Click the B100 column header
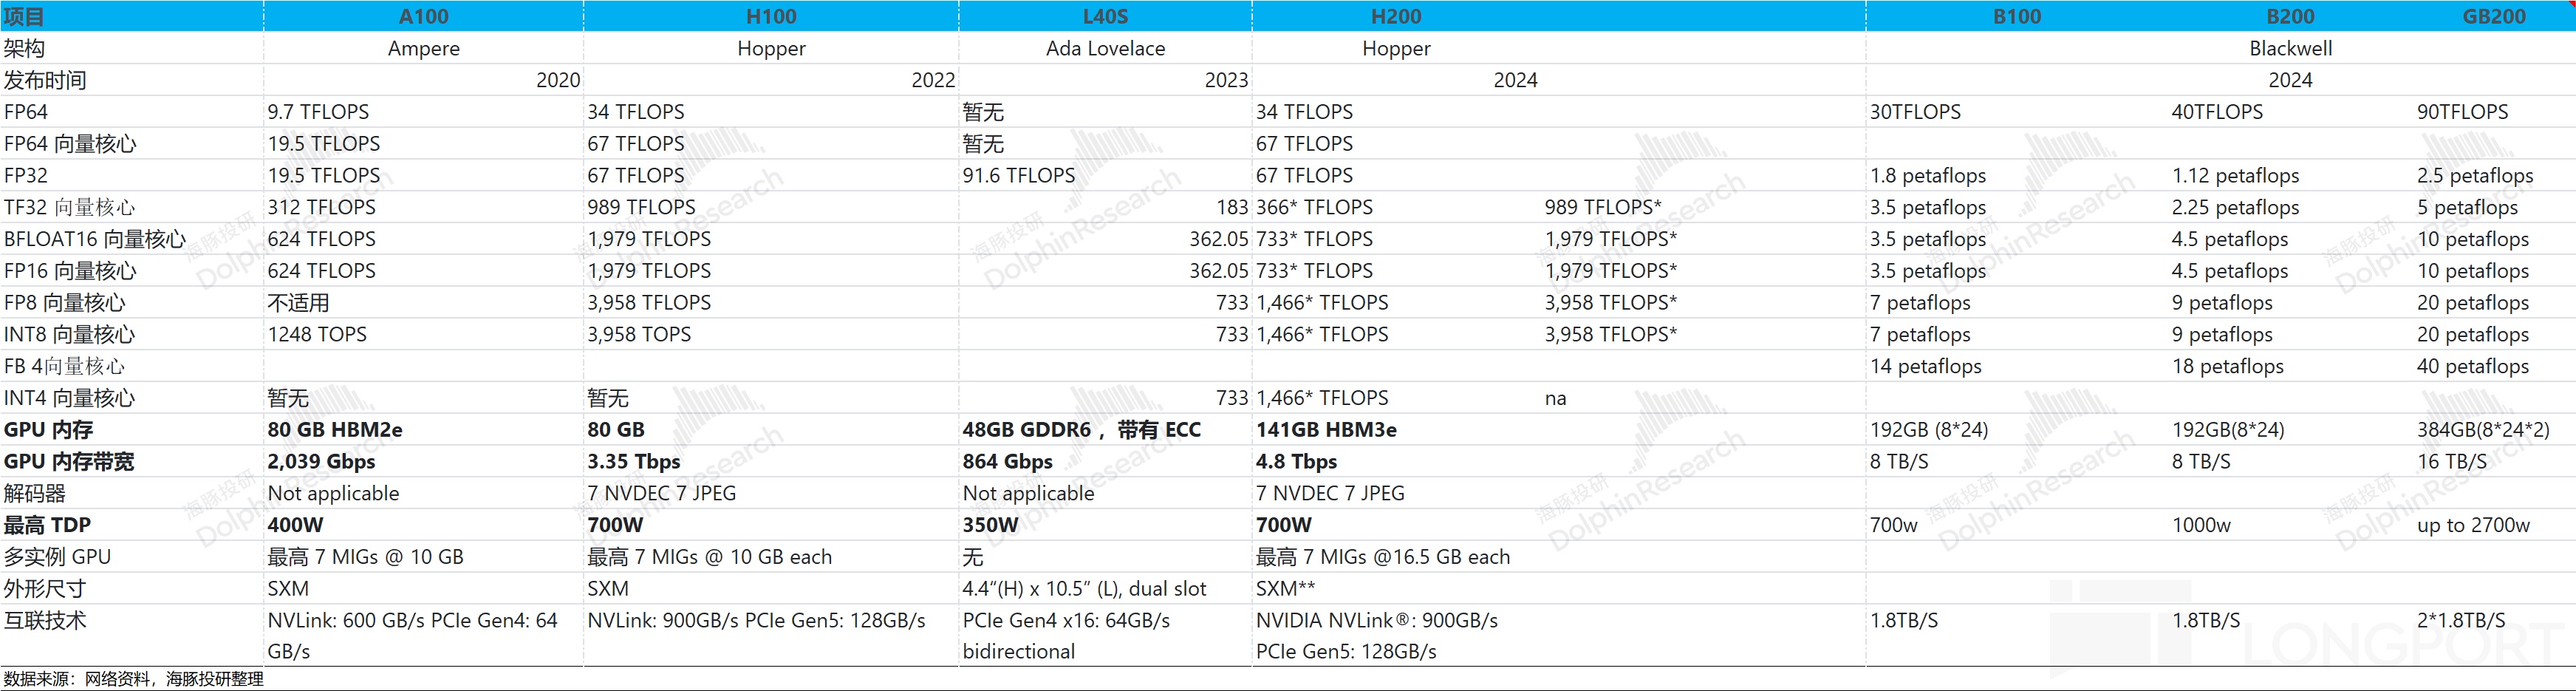This screenshot has height=691, width=2576. pyautogui.click(x=2017, y=16)
